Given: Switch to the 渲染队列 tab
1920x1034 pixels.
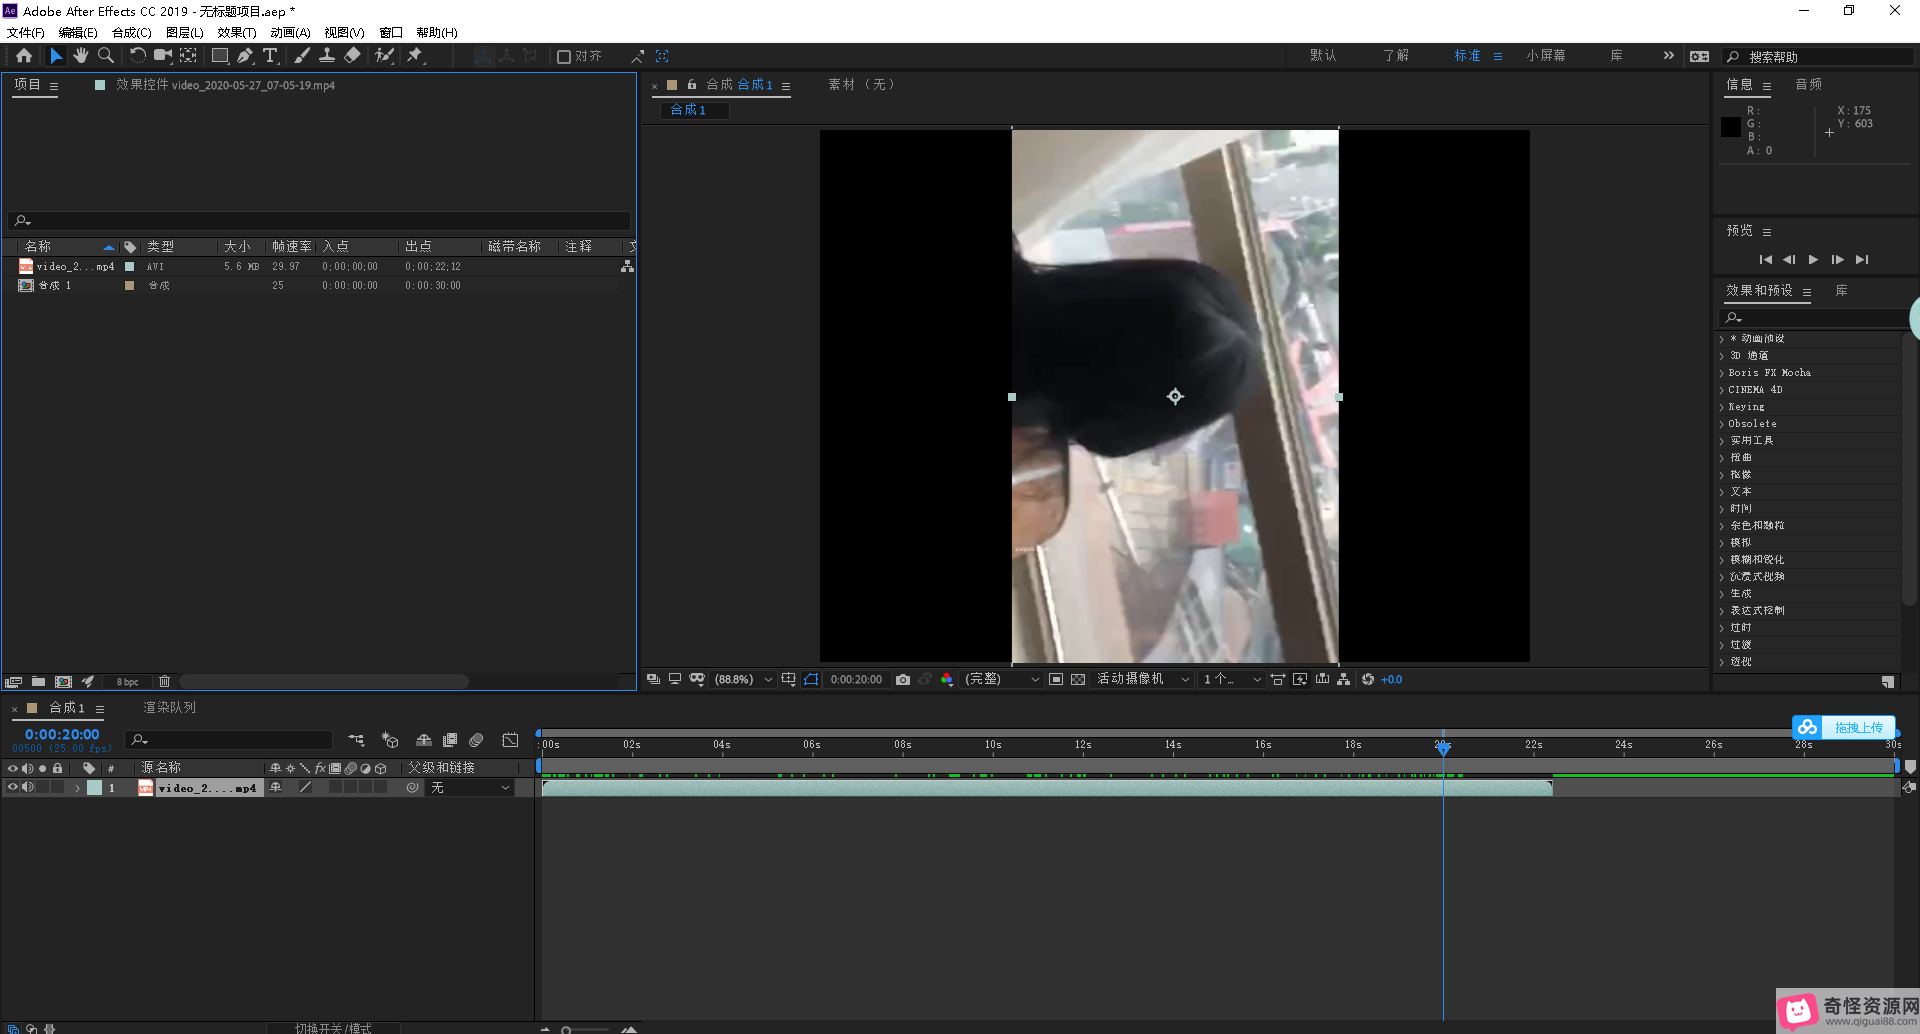Looking at the screenshot, I should click(169, 708).
